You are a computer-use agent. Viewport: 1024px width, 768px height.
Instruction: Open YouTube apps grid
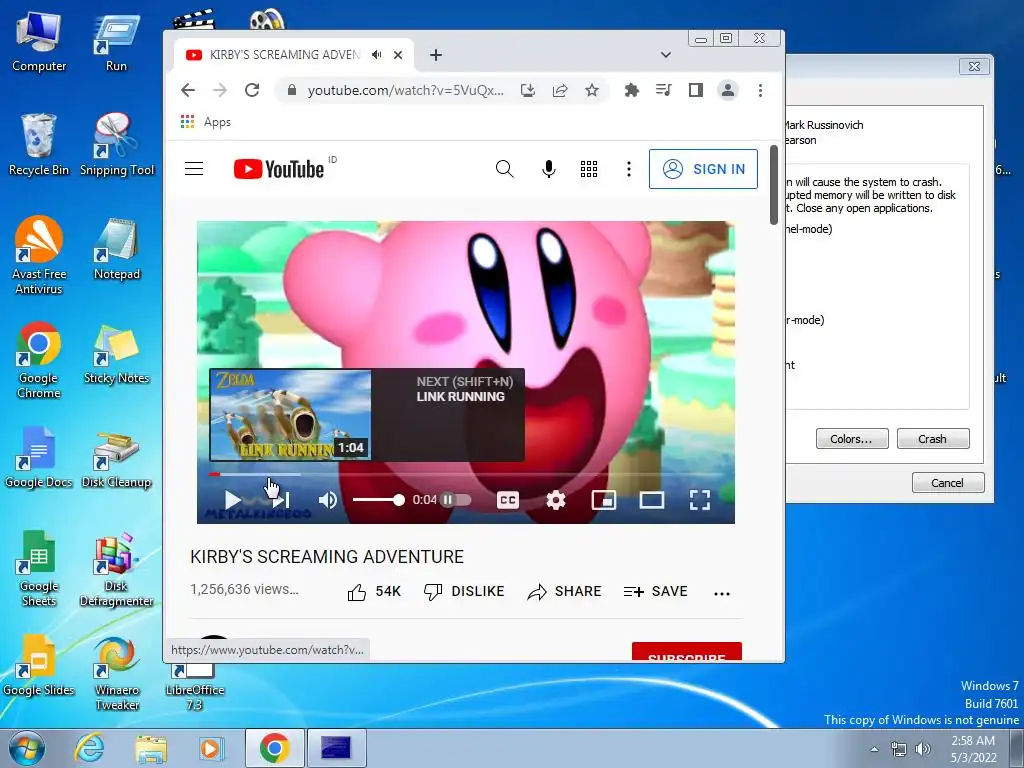[588, 169]
